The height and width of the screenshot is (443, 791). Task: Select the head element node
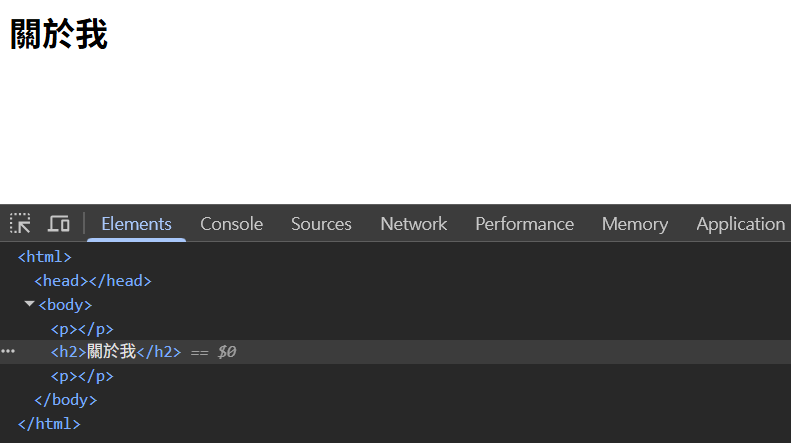pyautogui.click(x=93, y=281)
